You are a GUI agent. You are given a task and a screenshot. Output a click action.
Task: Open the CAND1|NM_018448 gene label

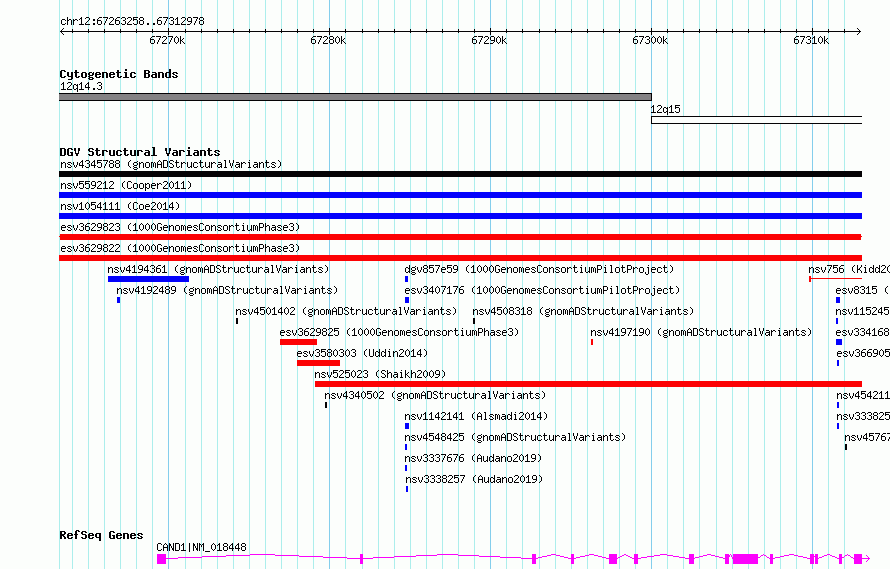(201, 547)
